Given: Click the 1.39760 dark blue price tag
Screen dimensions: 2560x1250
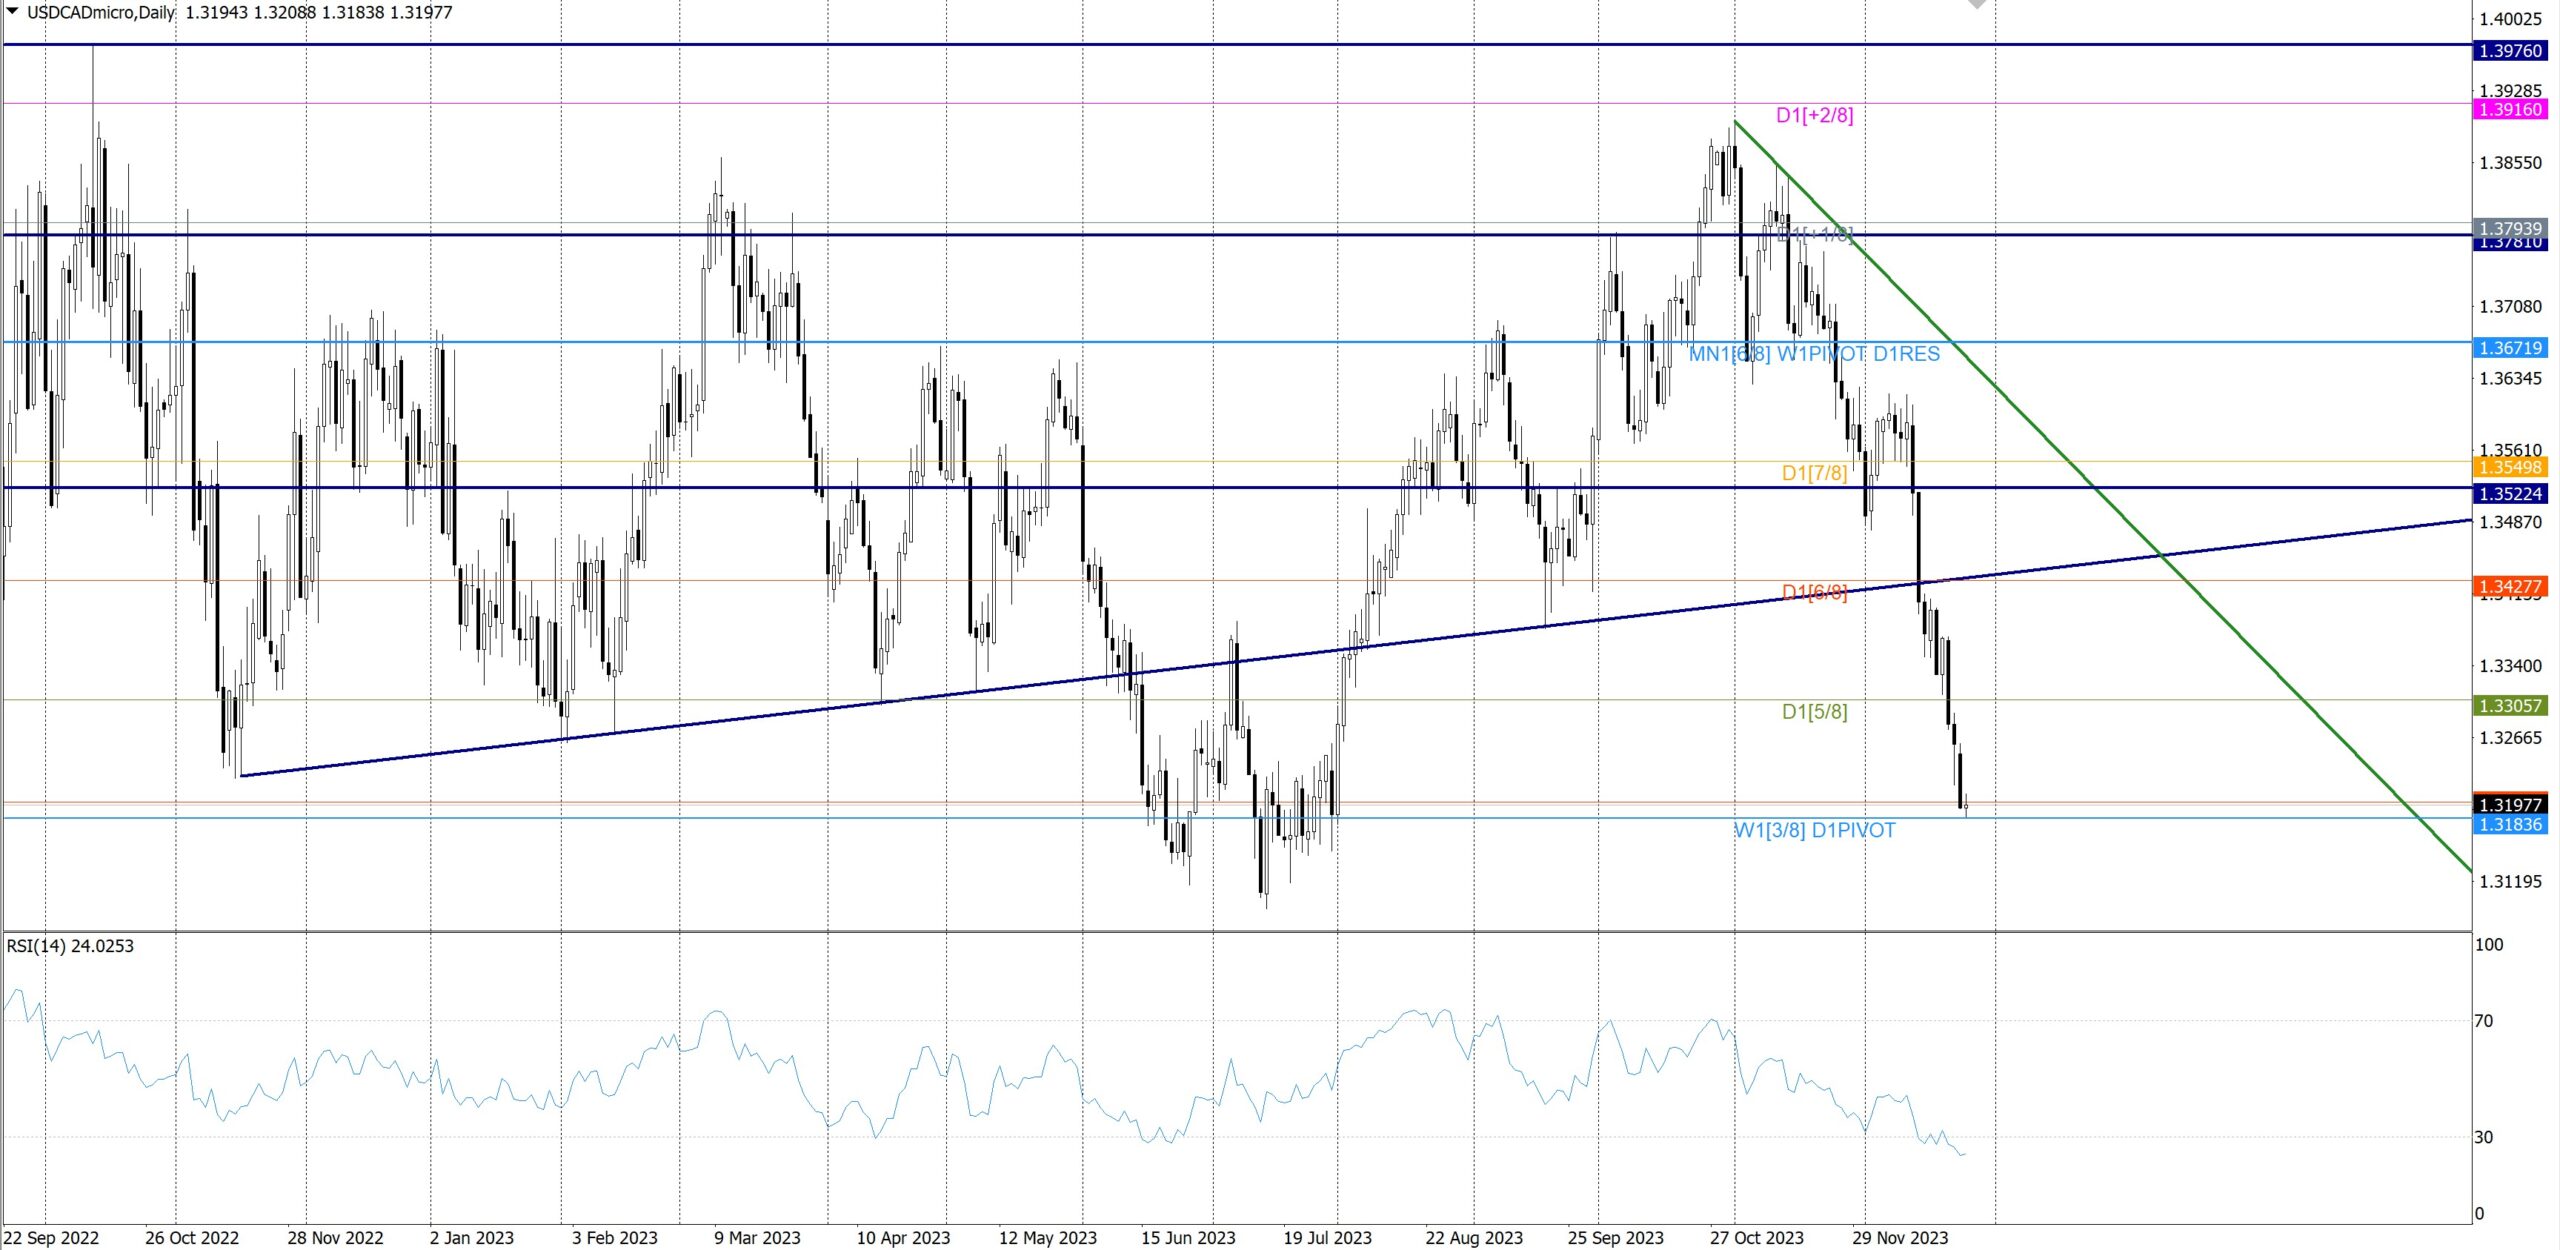Looking at the screenshot, I should tap(2510, 51).
